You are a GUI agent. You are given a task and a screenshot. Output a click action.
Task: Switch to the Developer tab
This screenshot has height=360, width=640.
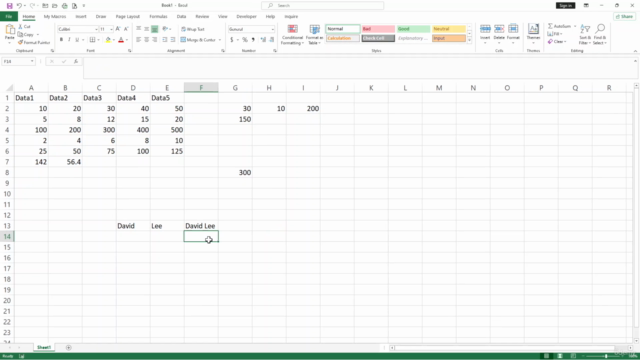click(x=247, y=17)
